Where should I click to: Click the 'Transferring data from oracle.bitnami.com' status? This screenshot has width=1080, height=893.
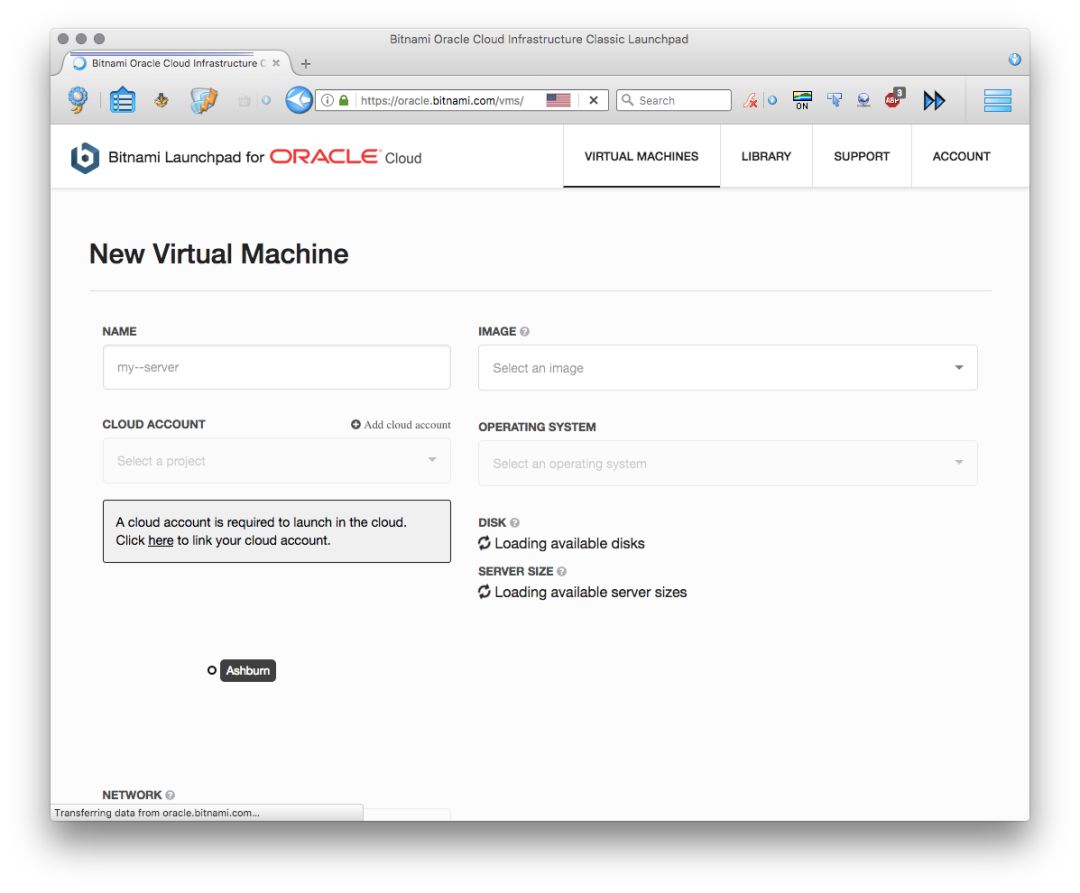(157, 812)
